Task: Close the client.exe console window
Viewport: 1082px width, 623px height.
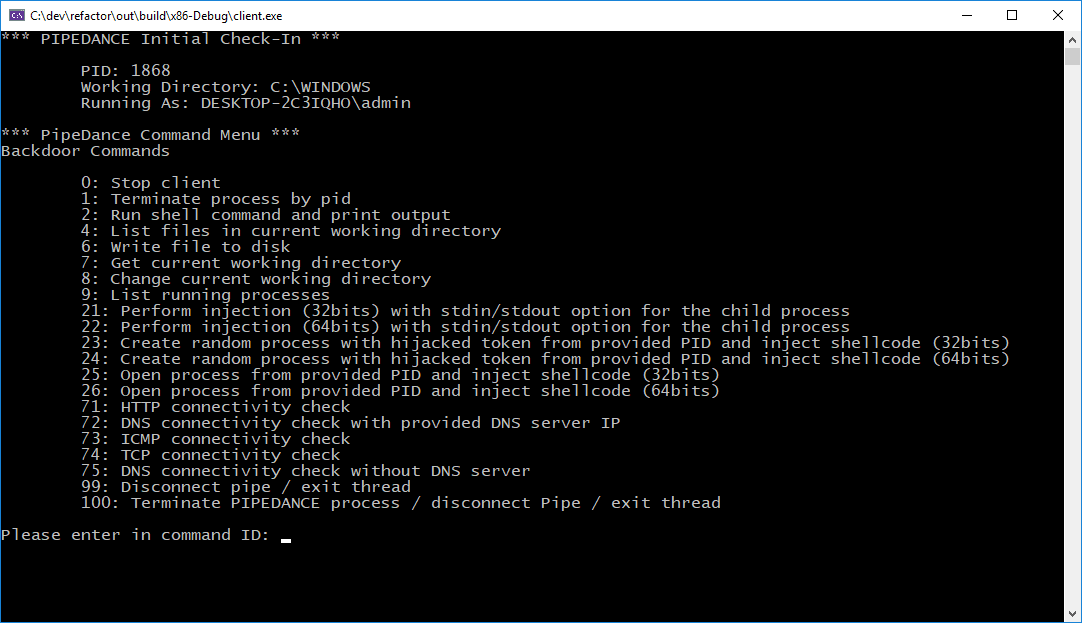Action: 1058,15
